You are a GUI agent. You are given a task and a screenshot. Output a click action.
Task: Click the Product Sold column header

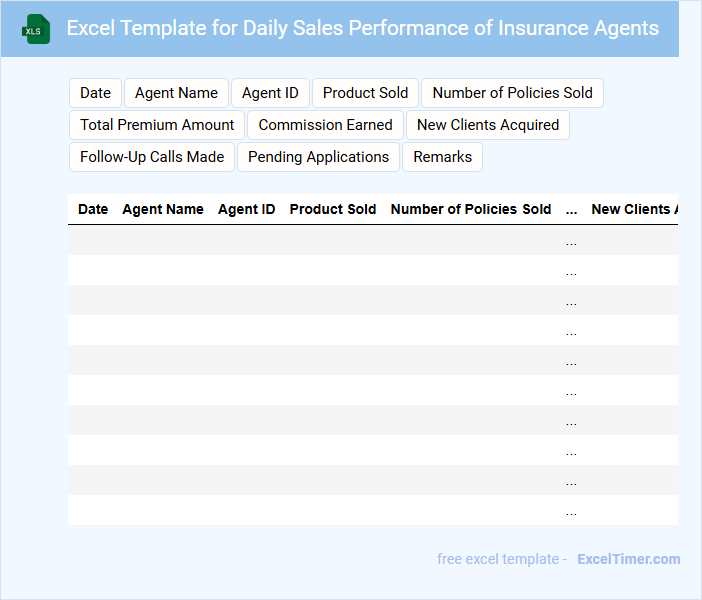(x=333, y=209)
